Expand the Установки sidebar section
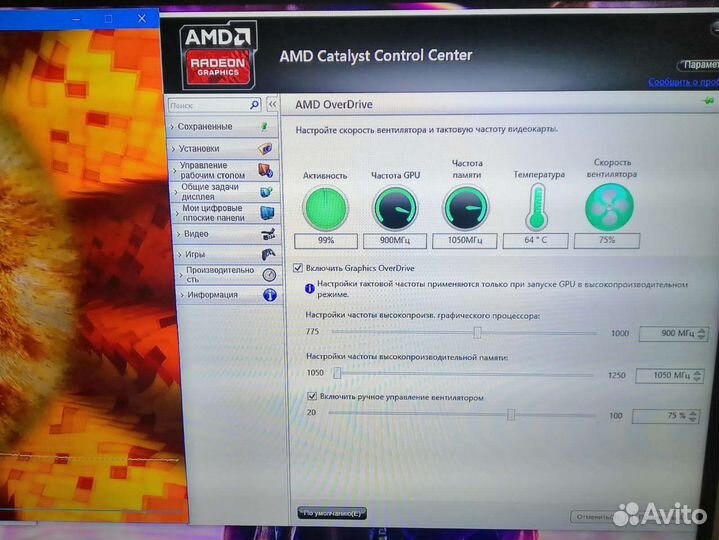Image resolution: width=719 pixels, height=540 pixels. click(223, 149)
